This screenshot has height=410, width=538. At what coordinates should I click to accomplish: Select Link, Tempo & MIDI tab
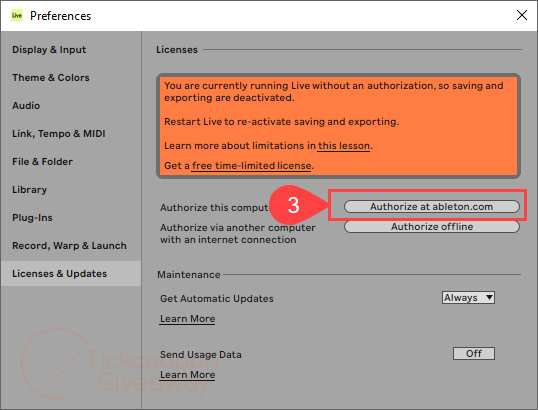pyautogui.click(x=59, y=134)
